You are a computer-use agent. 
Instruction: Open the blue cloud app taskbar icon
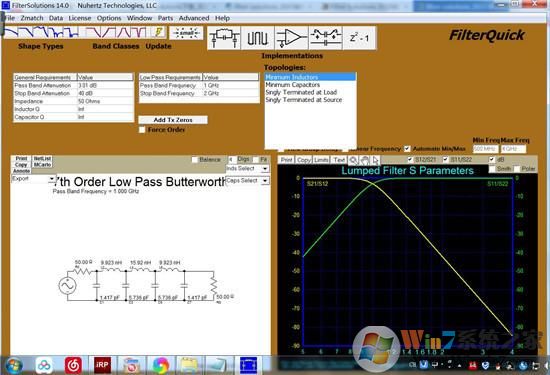click(x=44, y=365)
